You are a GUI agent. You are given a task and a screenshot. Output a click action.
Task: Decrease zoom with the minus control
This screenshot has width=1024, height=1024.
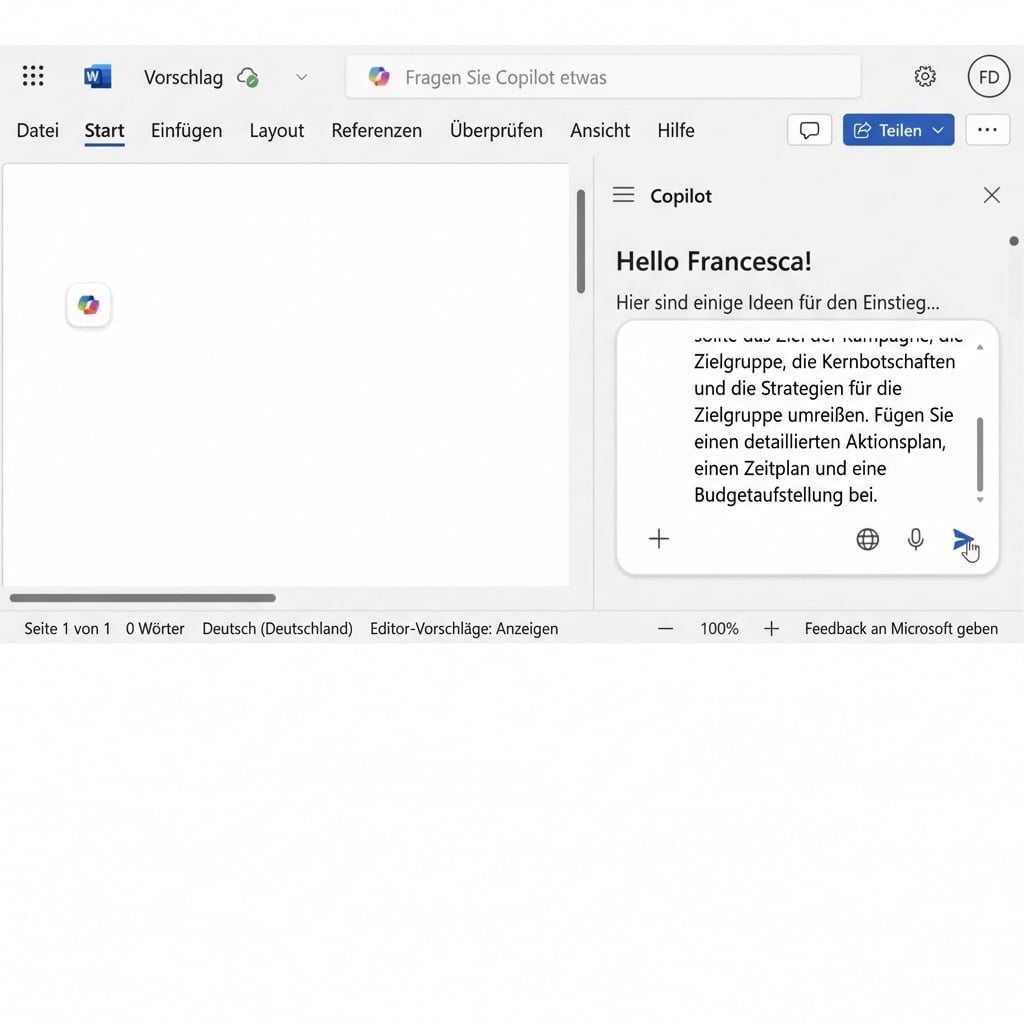pyautogui.click(x=665, y=628)
